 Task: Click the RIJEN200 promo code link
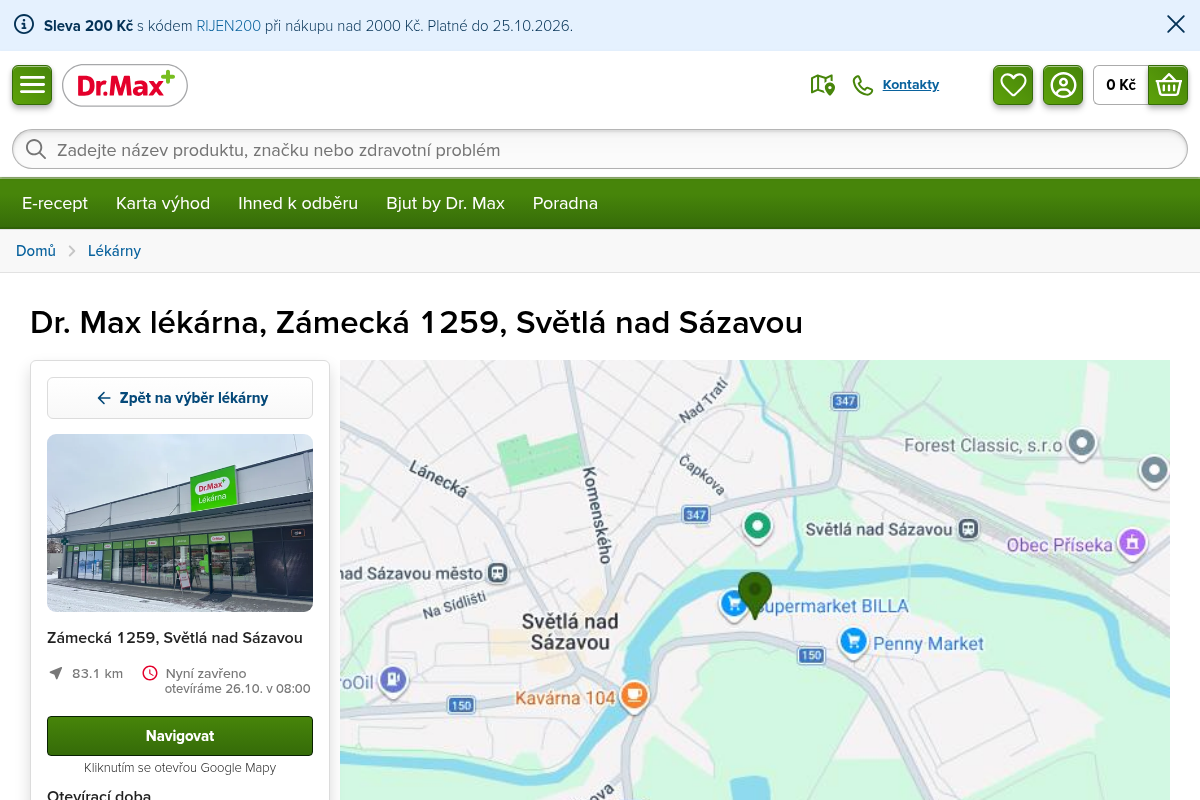[x=229, y=26]
